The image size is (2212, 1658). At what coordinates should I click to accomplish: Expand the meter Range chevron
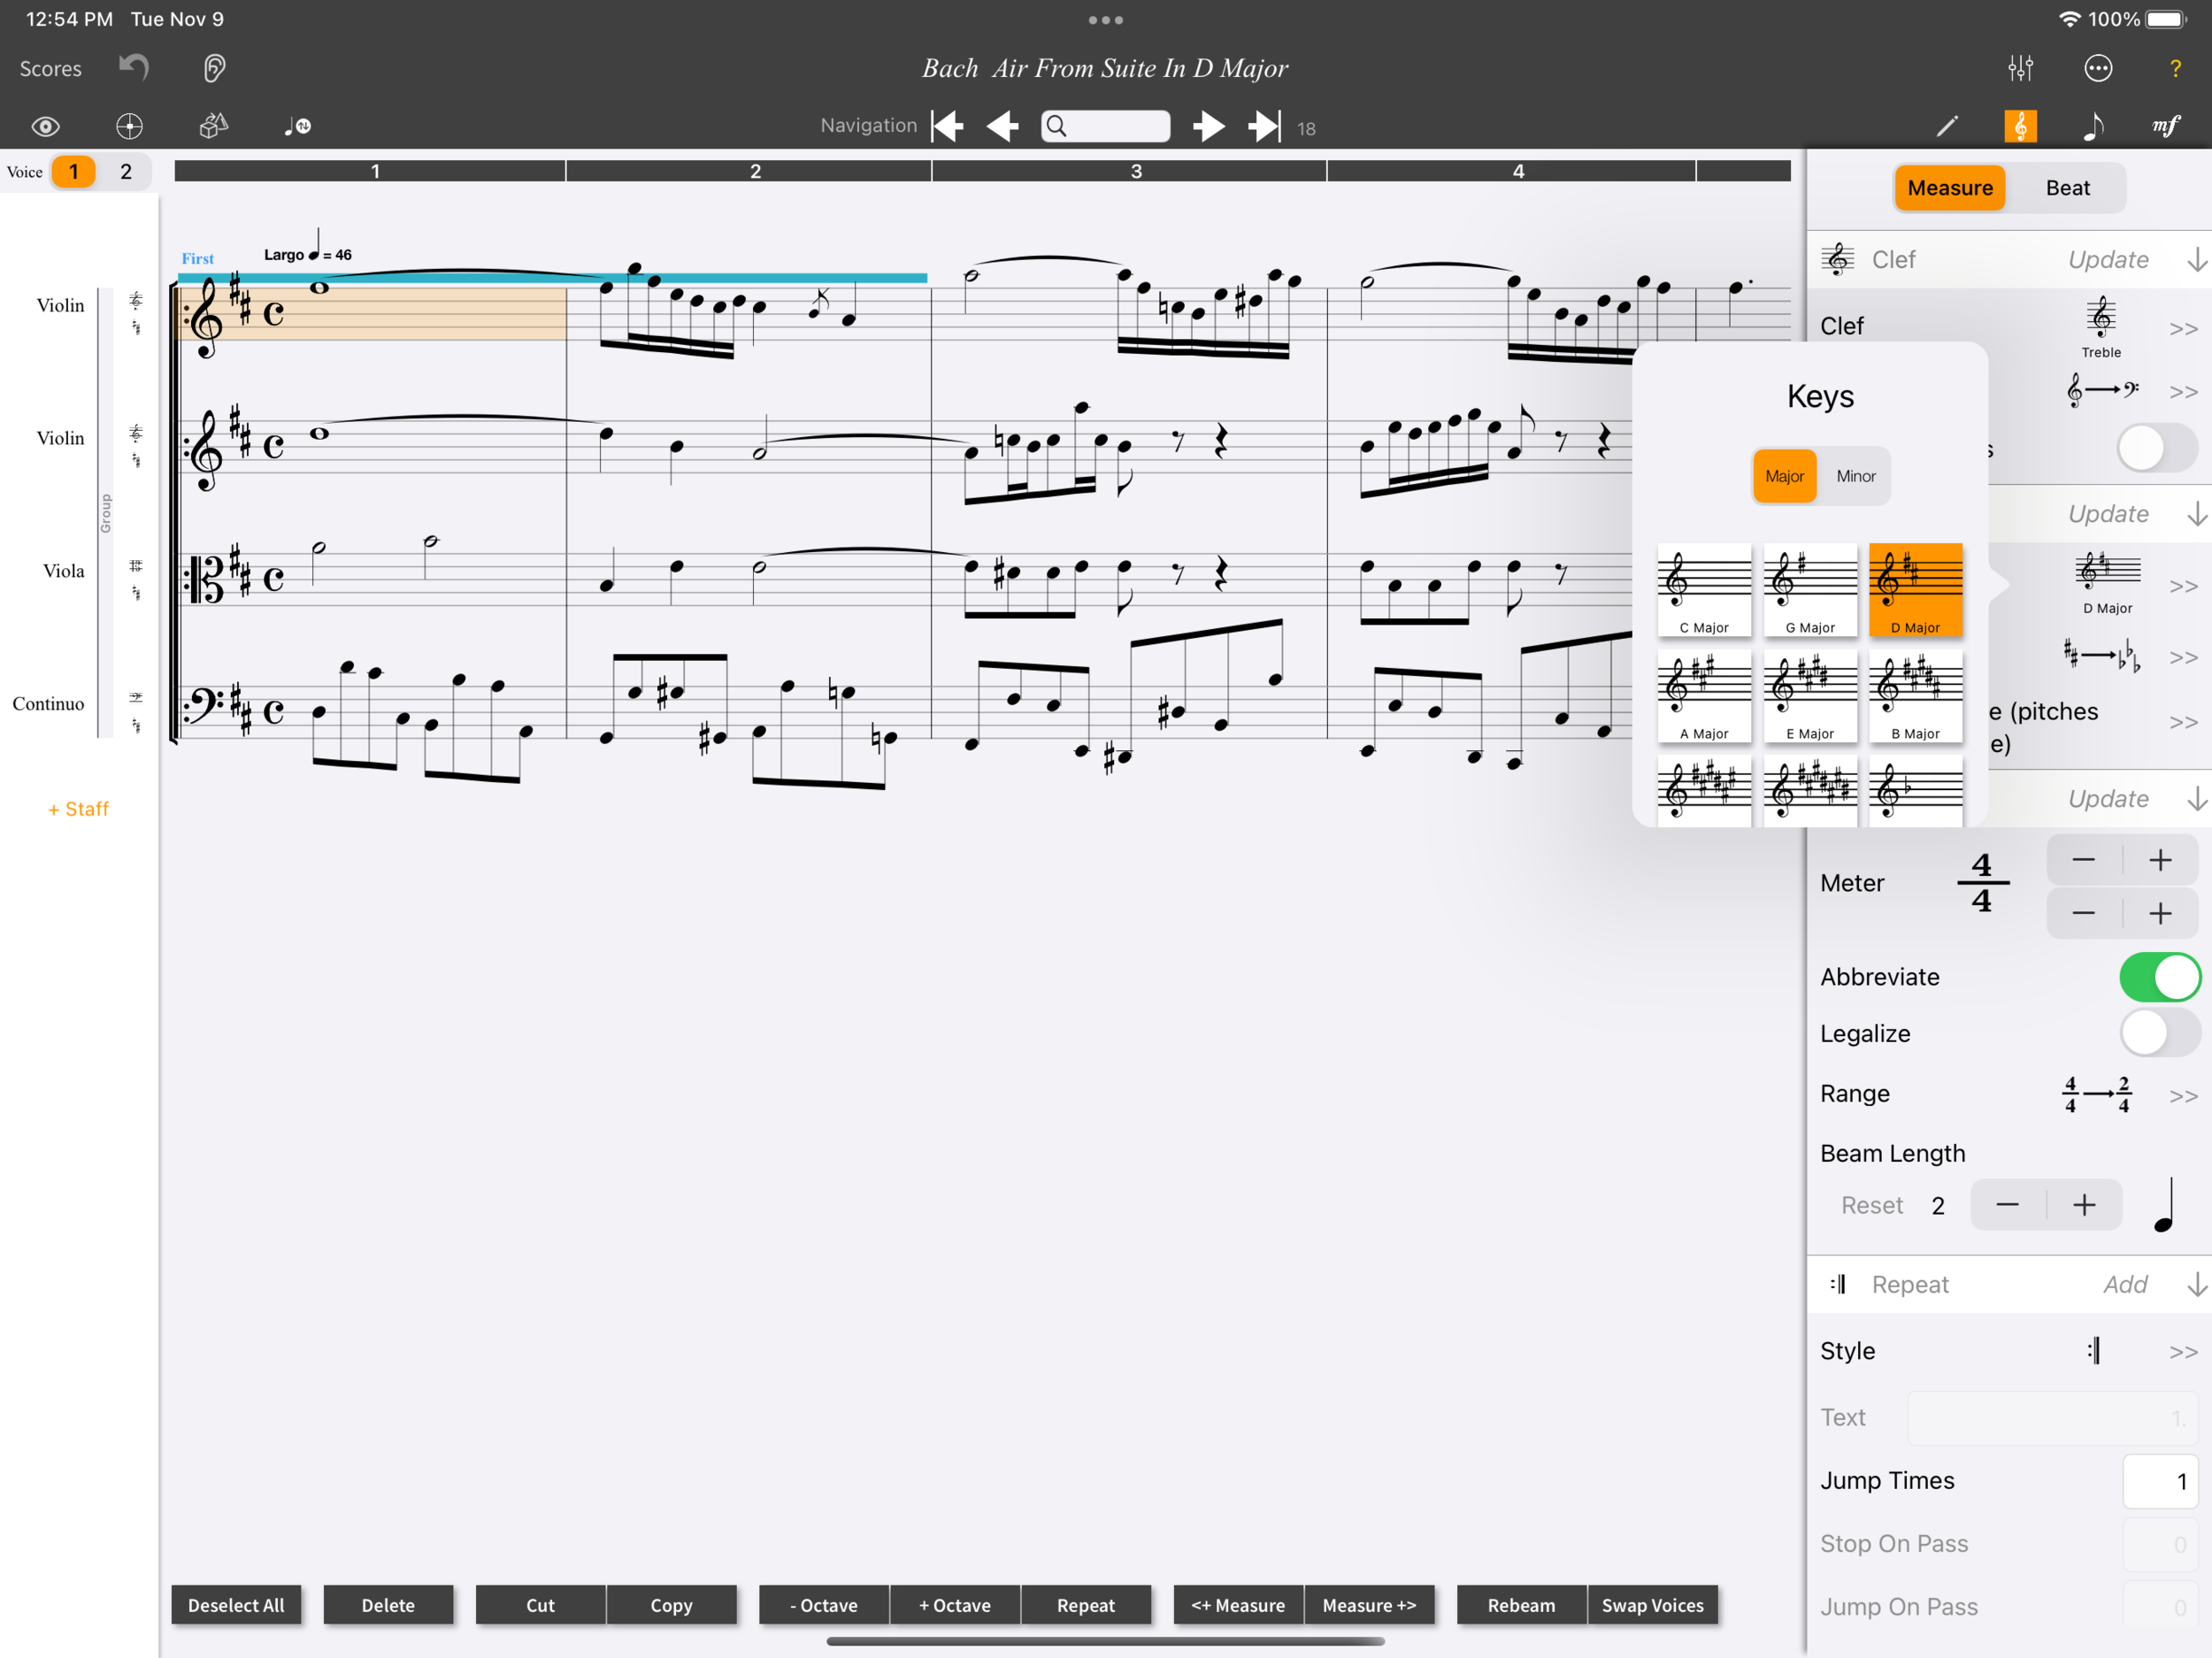[2183, 1096]
